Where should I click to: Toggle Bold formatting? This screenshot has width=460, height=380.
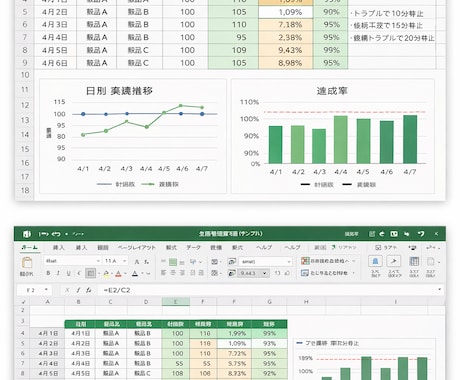click(48, 273)
